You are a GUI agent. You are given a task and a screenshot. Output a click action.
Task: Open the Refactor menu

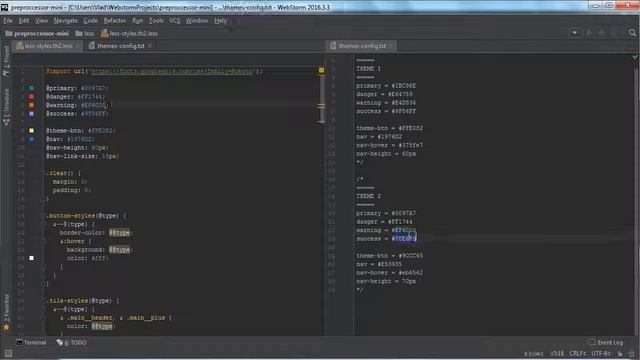click(115, 20)
